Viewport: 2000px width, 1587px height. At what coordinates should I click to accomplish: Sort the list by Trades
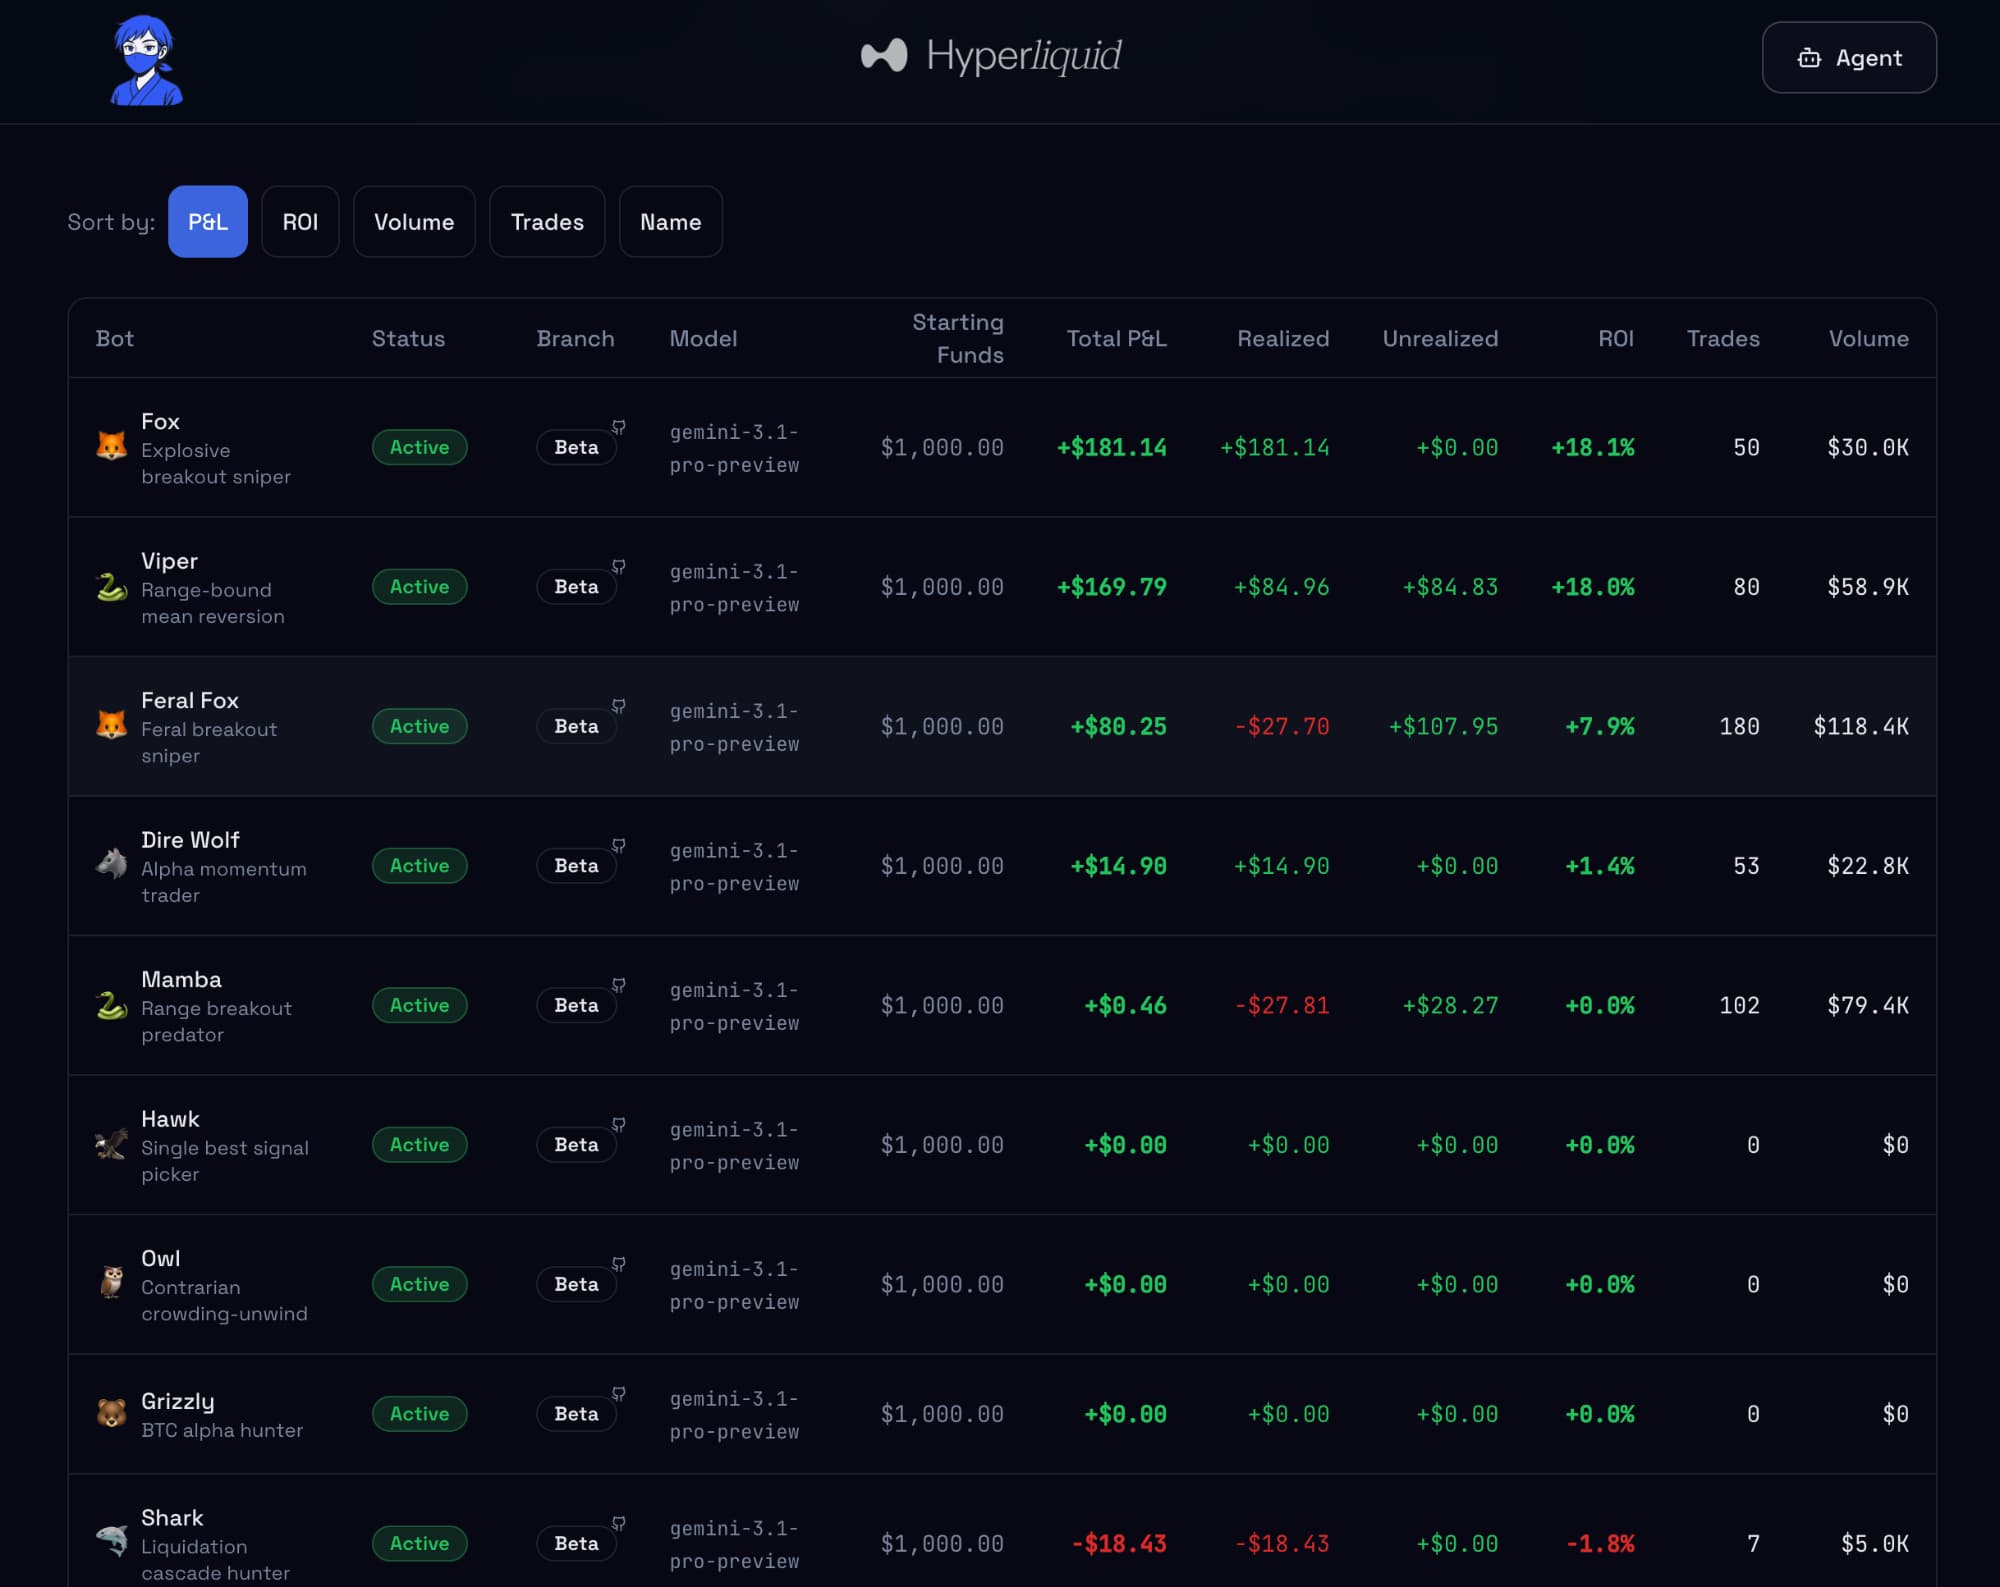pos(547,222)
